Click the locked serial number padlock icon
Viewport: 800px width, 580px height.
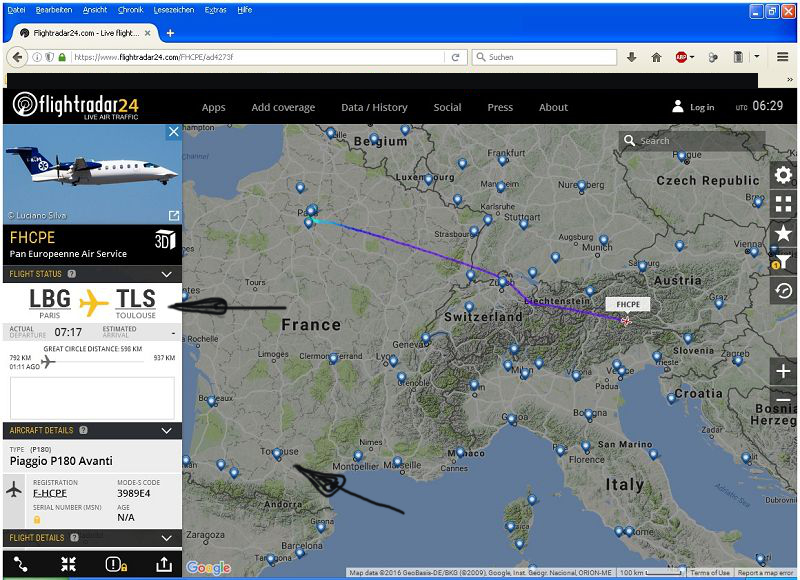(x=37, y=519)
